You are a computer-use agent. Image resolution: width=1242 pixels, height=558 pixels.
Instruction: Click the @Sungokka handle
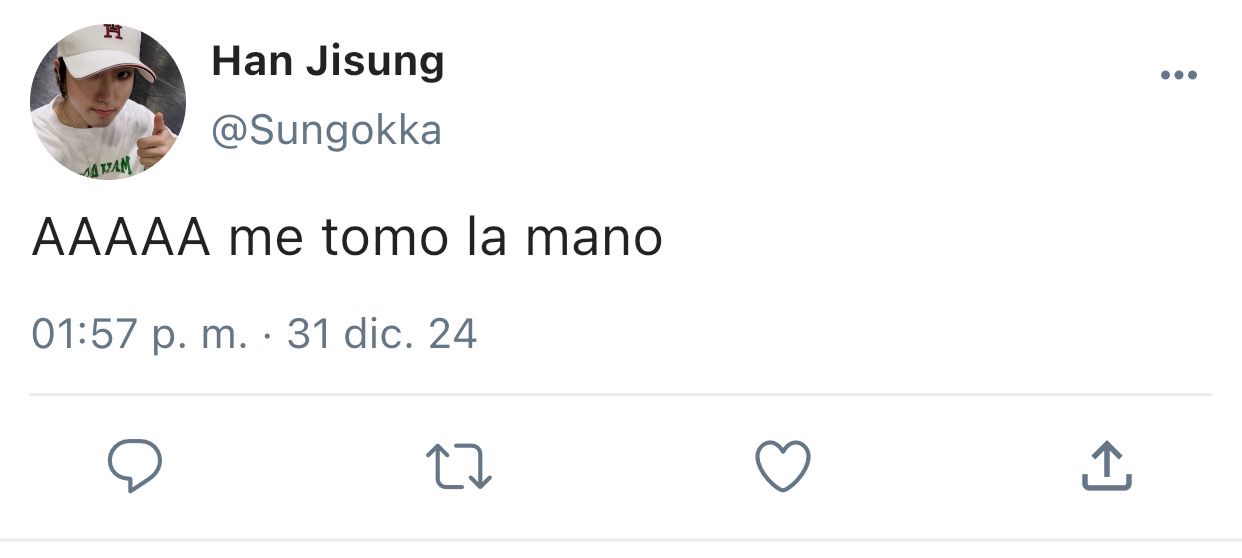[x=327, y=130]
